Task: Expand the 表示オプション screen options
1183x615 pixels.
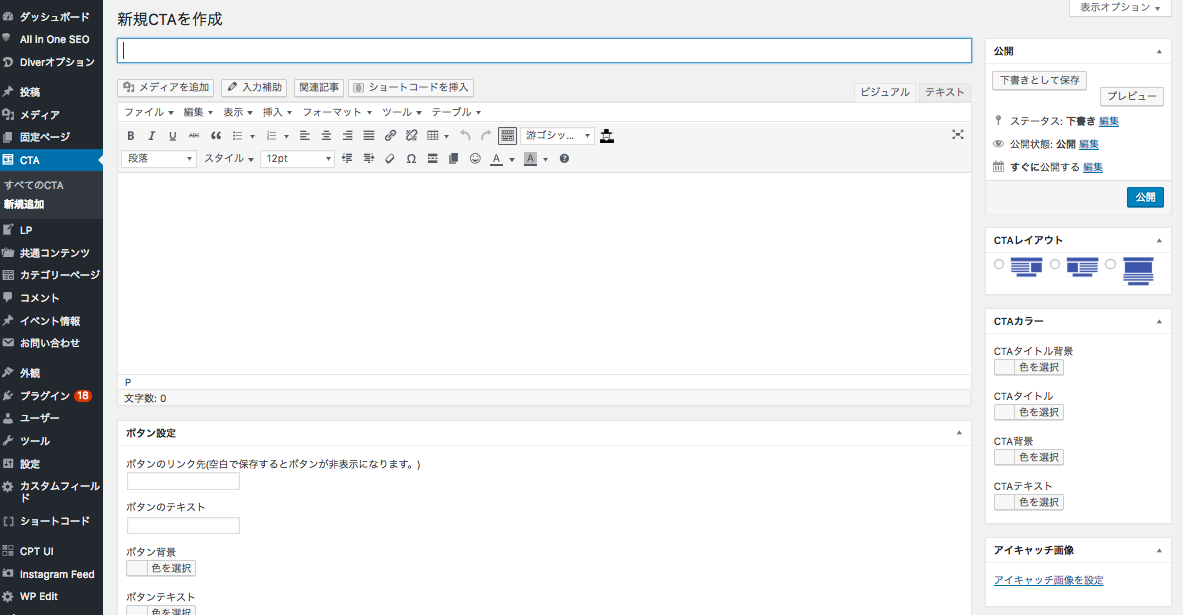Action: pyautogui.click(x=1120, y=8)
